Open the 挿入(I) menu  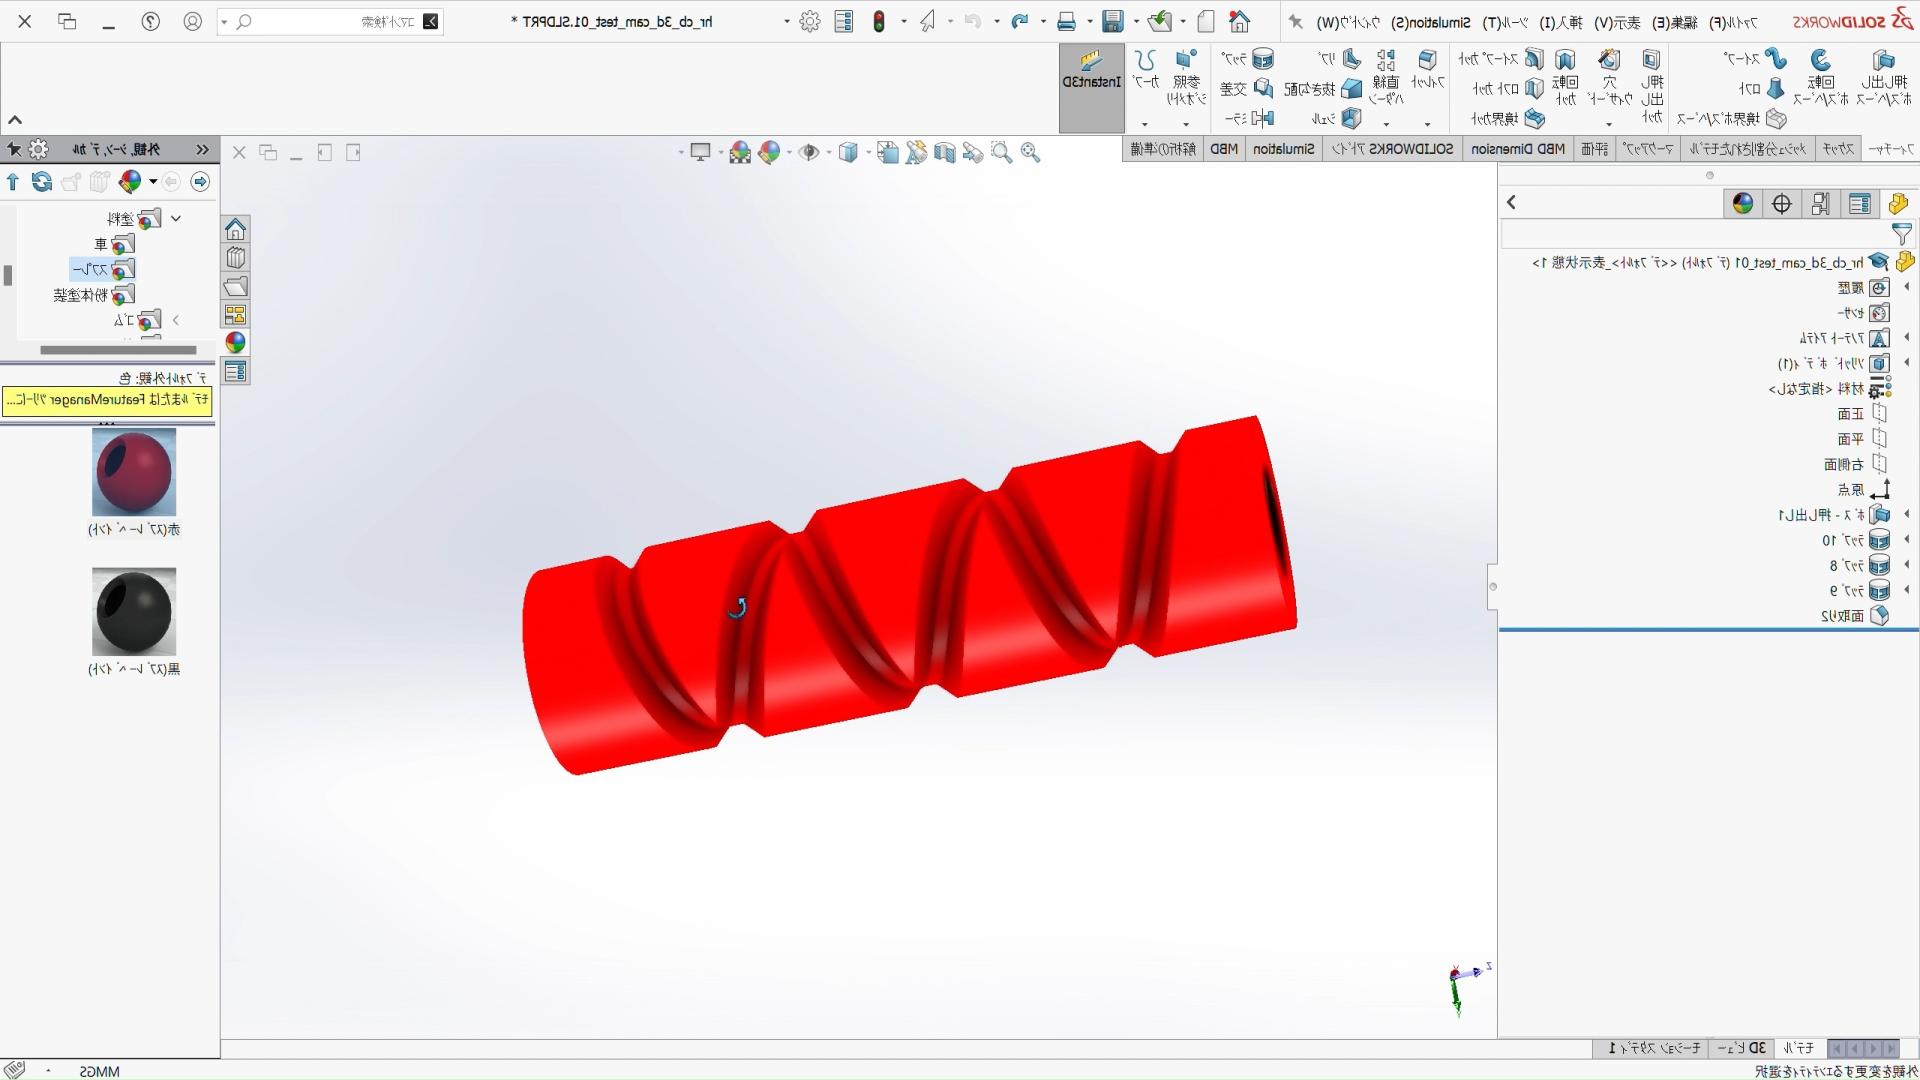click(x=1562, y=22)
